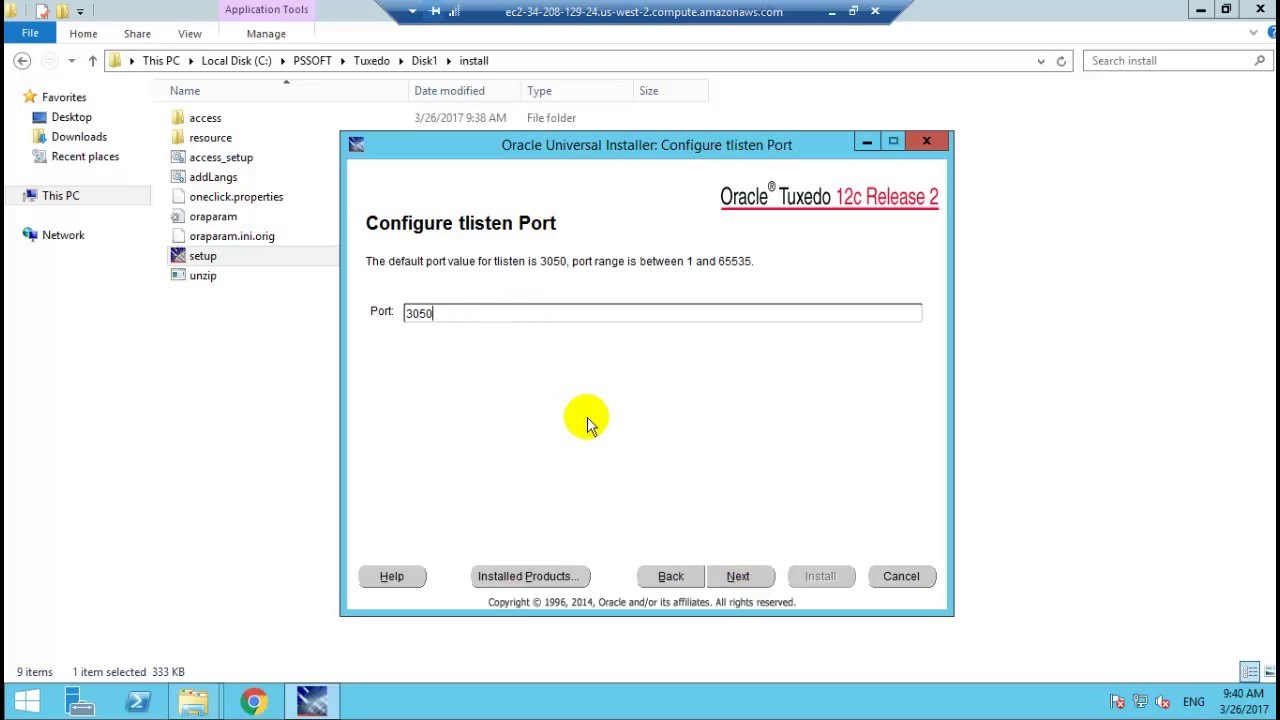Open File Explorer taskbar icon

[x=194, y=702]
